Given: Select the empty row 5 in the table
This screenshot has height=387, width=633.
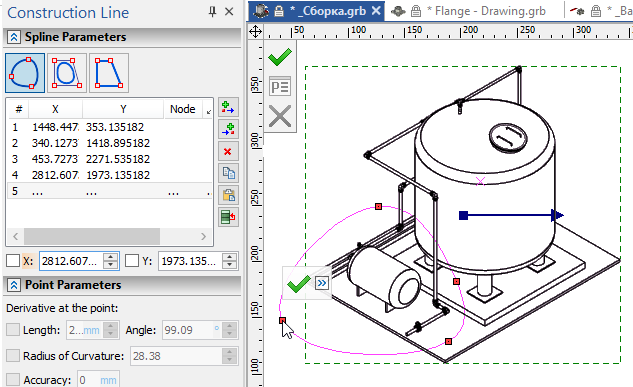Looking at the screenshot, I should (110, 191).
